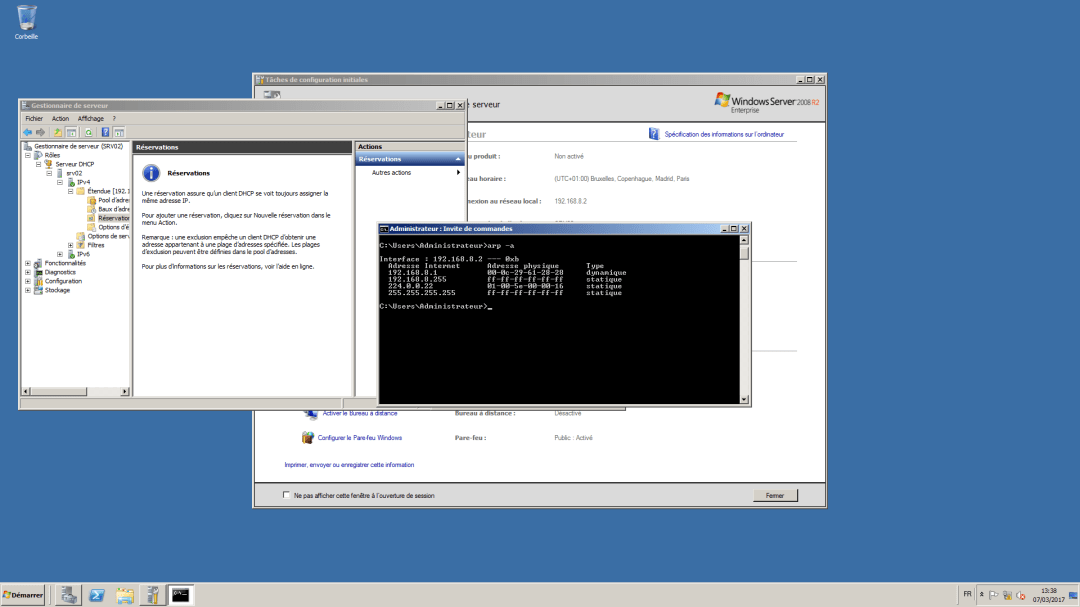This screenshot has width=1080, height=607.
Task: Click the Forward navigation arrow toolbar icon
Action: (40, 132)
